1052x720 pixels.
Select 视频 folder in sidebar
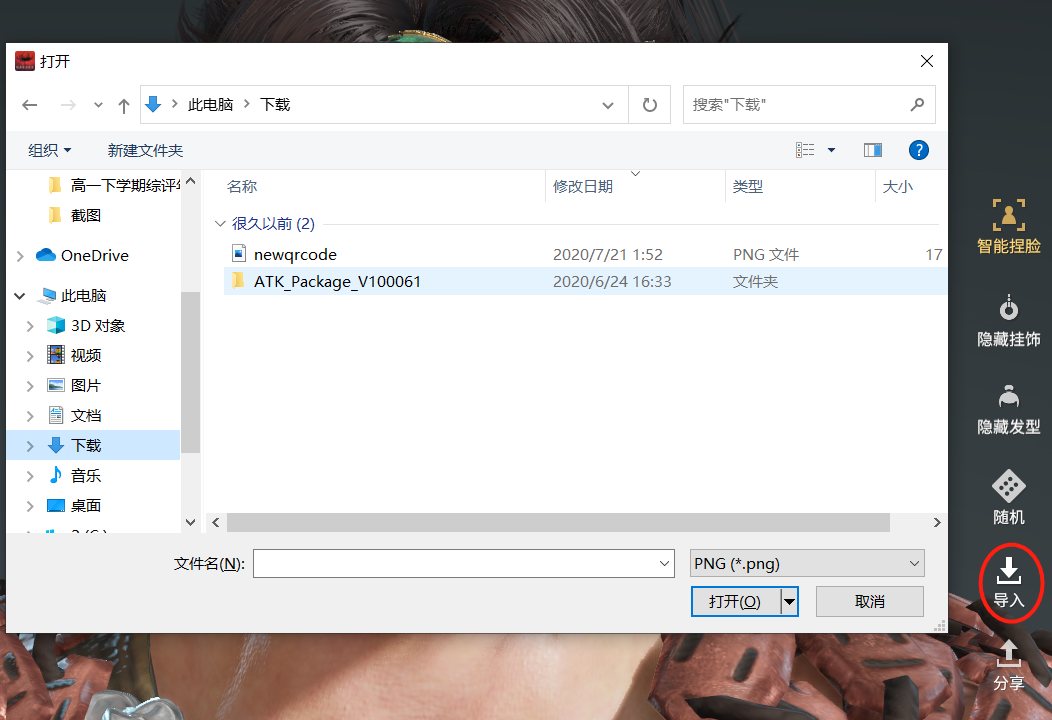pyautogui.click(x=85, y=355)
